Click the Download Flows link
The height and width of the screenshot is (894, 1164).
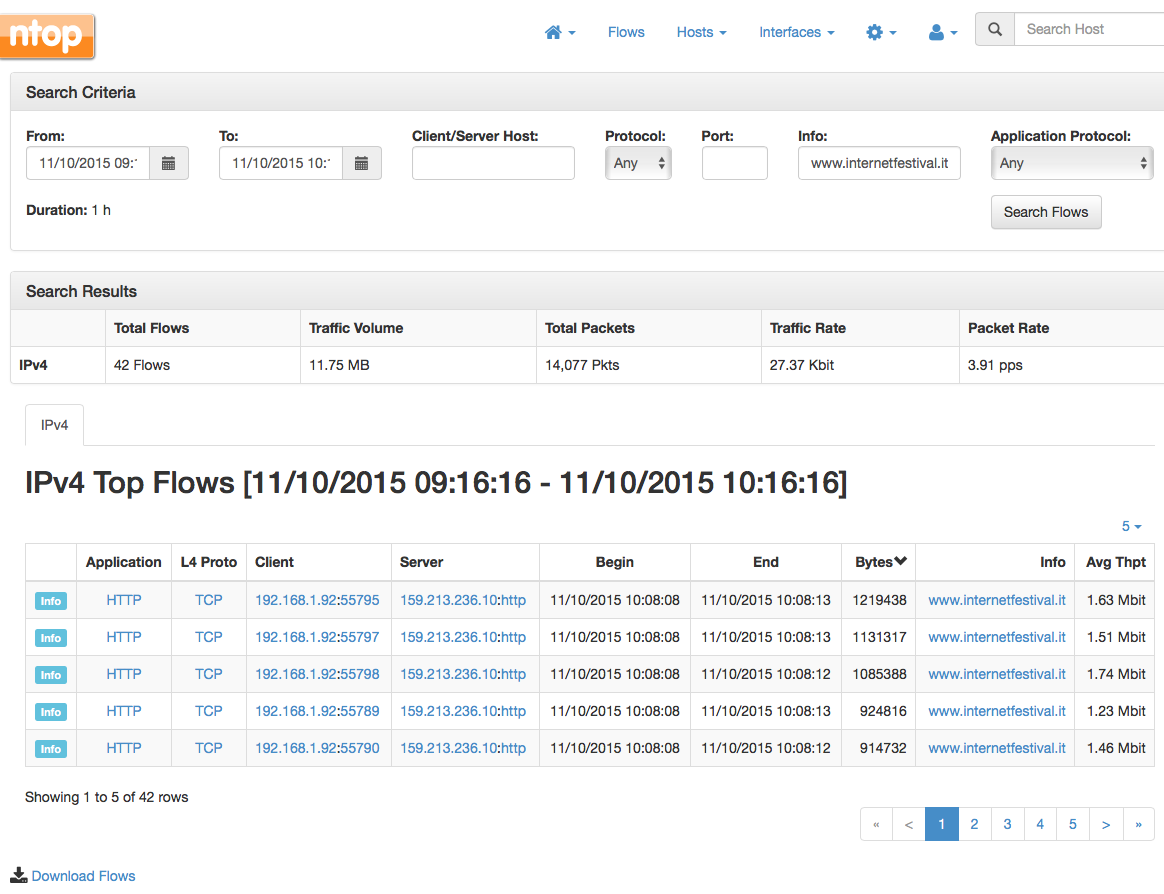tap(83, 876)
